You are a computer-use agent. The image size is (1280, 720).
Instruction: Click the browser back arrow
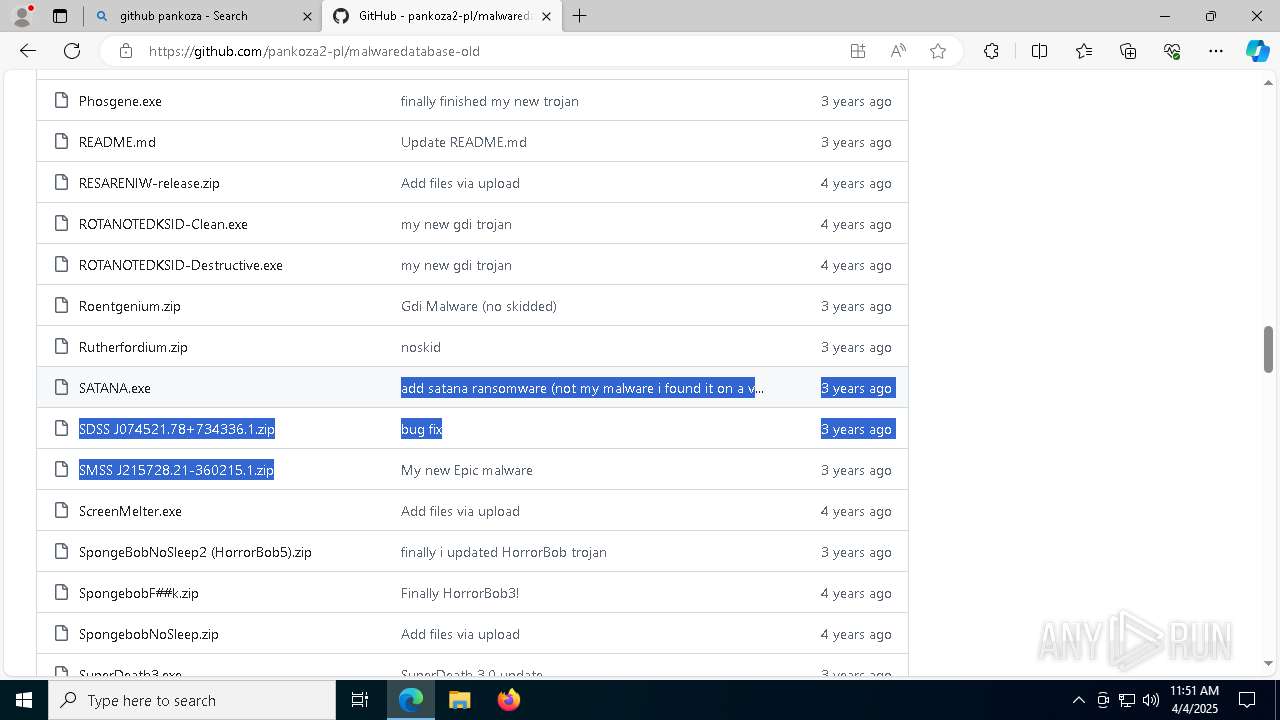(x=28, y=51)
